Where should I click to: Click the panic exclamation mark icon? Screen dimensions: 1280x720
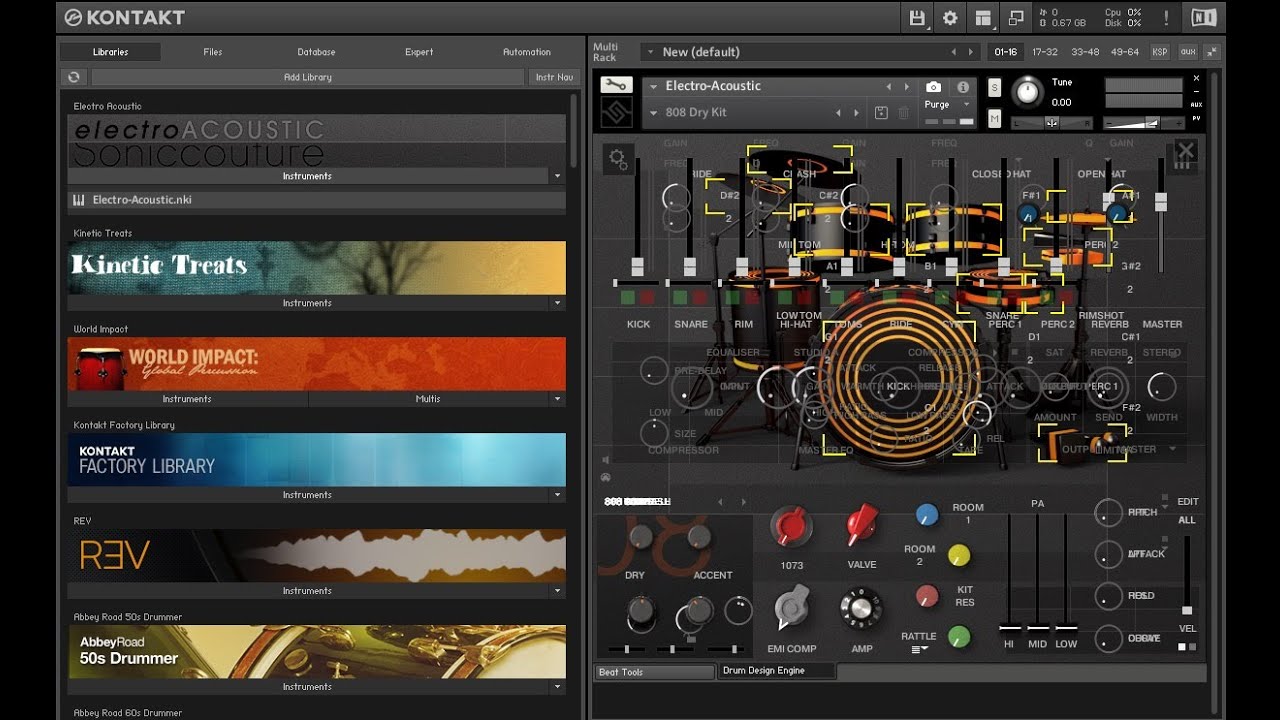click(1166, 18)
